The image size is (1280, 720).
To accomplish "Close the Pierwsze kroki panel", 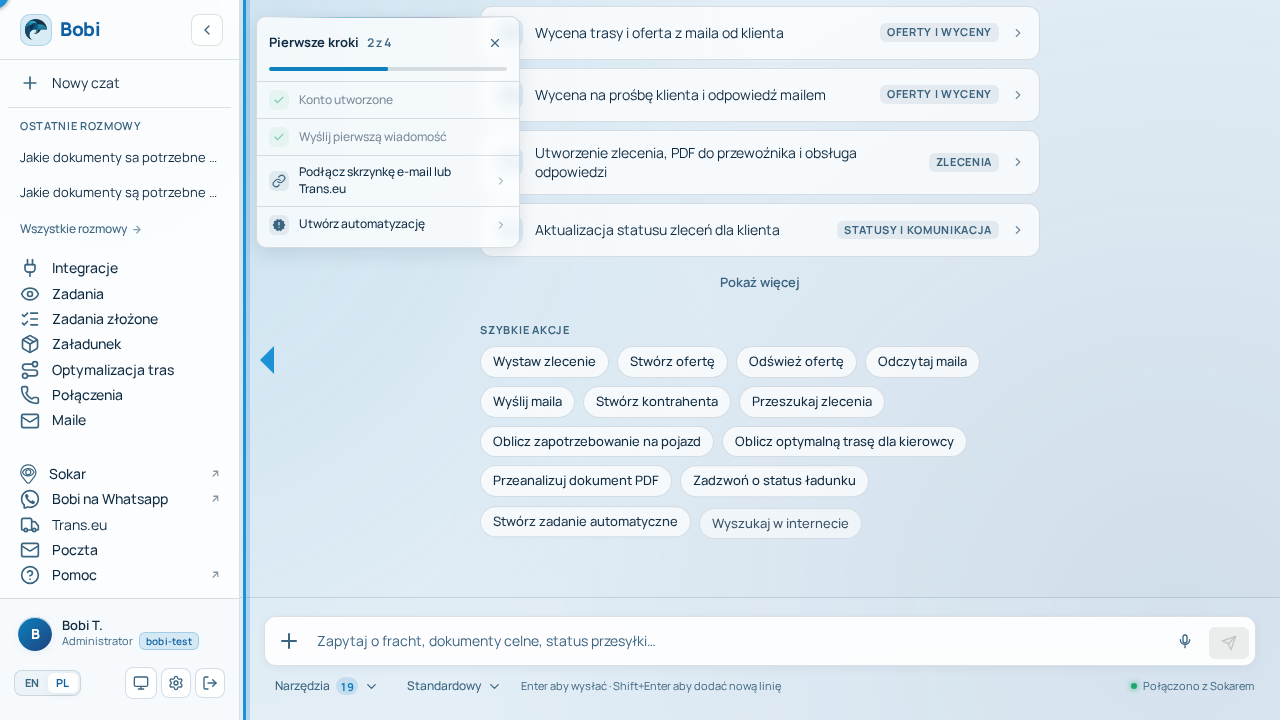I will tap(495, 43).
